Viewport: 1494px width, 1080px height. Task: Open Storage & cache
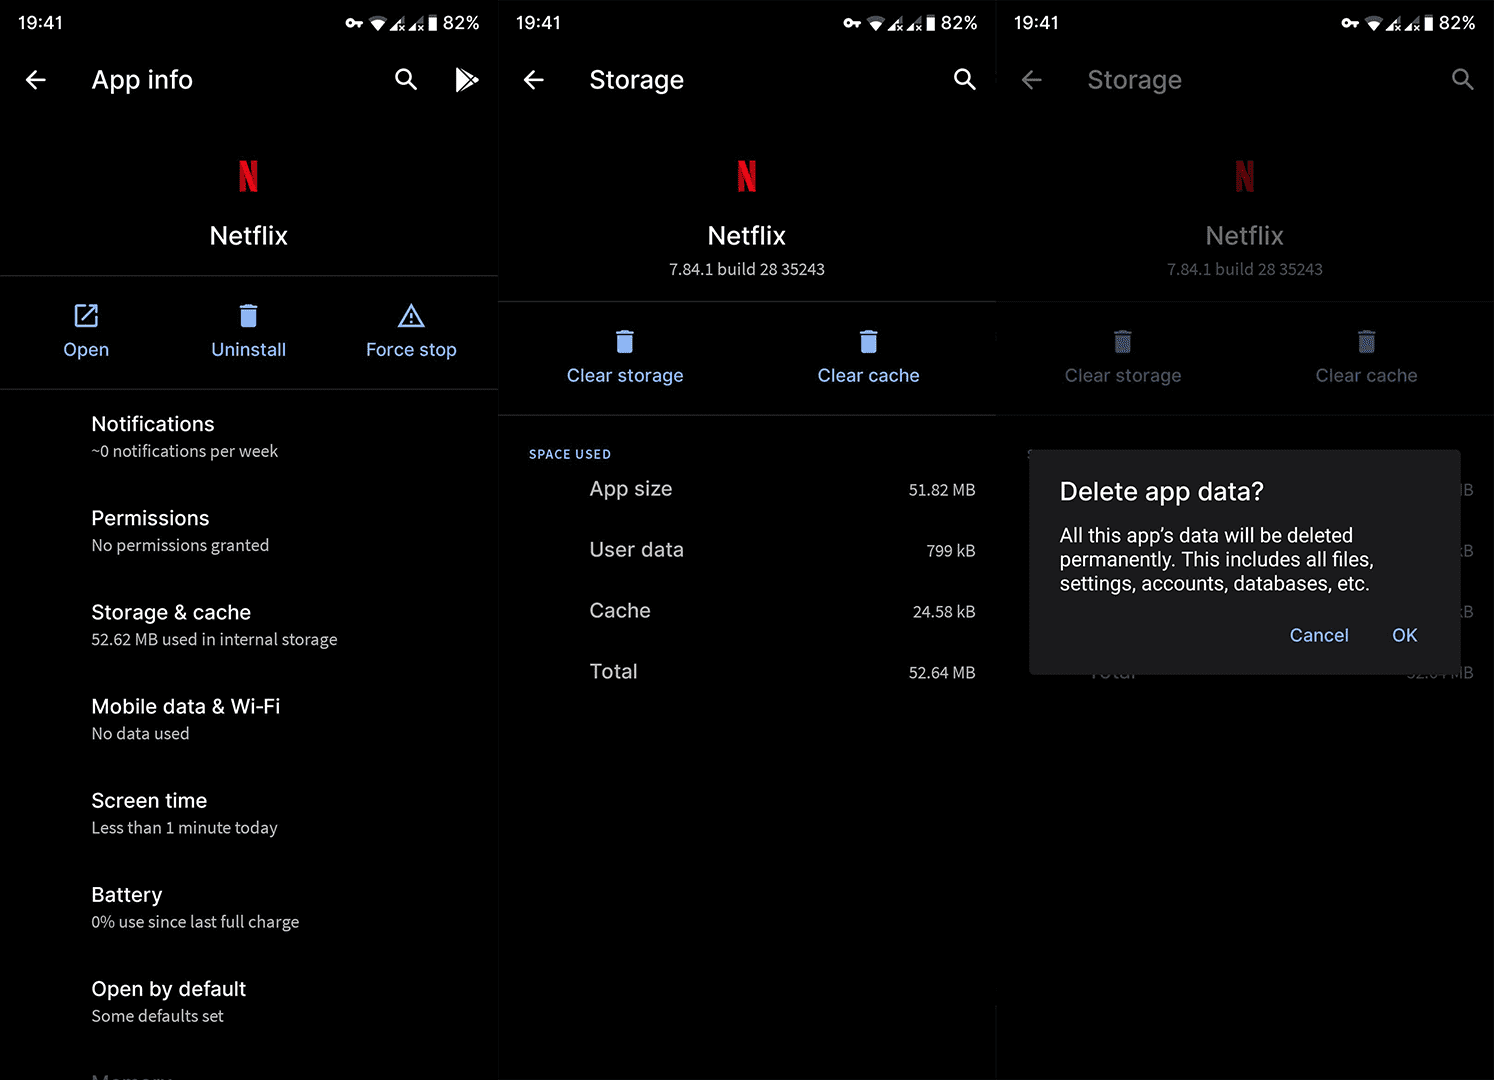(x=249, y=625)
